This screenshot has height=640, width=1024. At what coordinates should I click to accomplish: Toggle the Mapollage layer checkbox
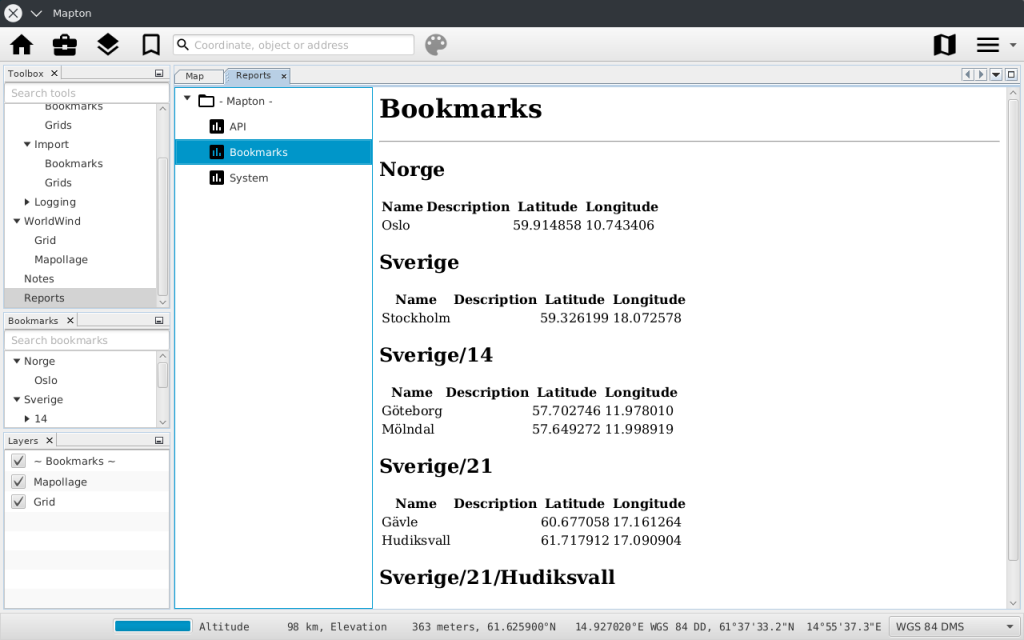coord(18,481)
